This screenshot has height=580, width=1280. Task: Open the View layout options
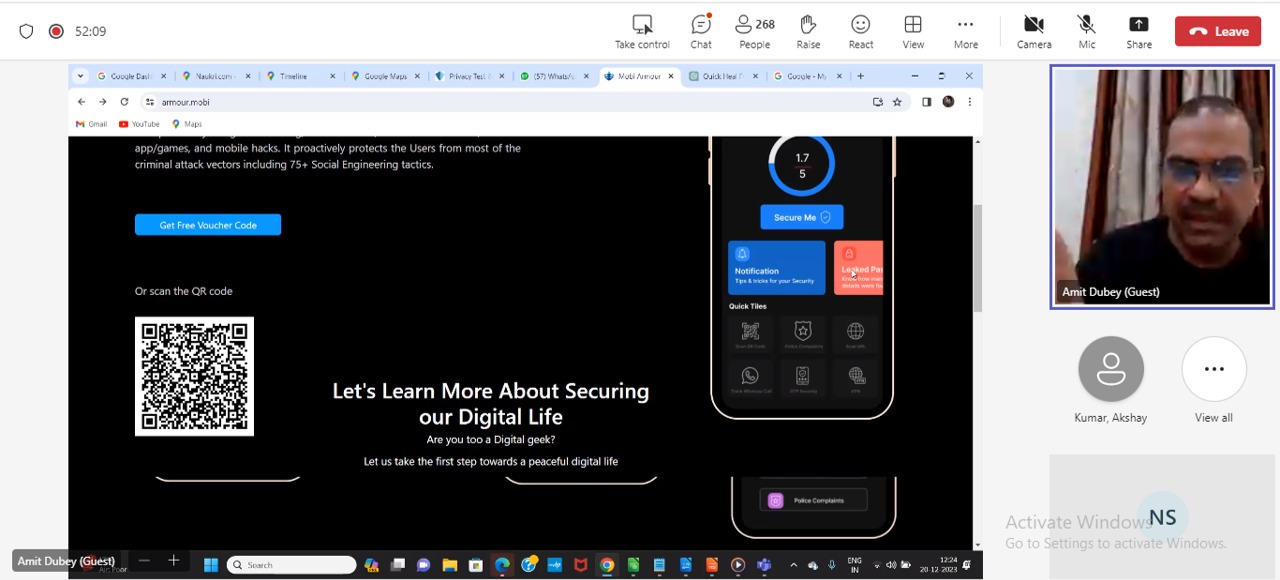tap(913, 31)
